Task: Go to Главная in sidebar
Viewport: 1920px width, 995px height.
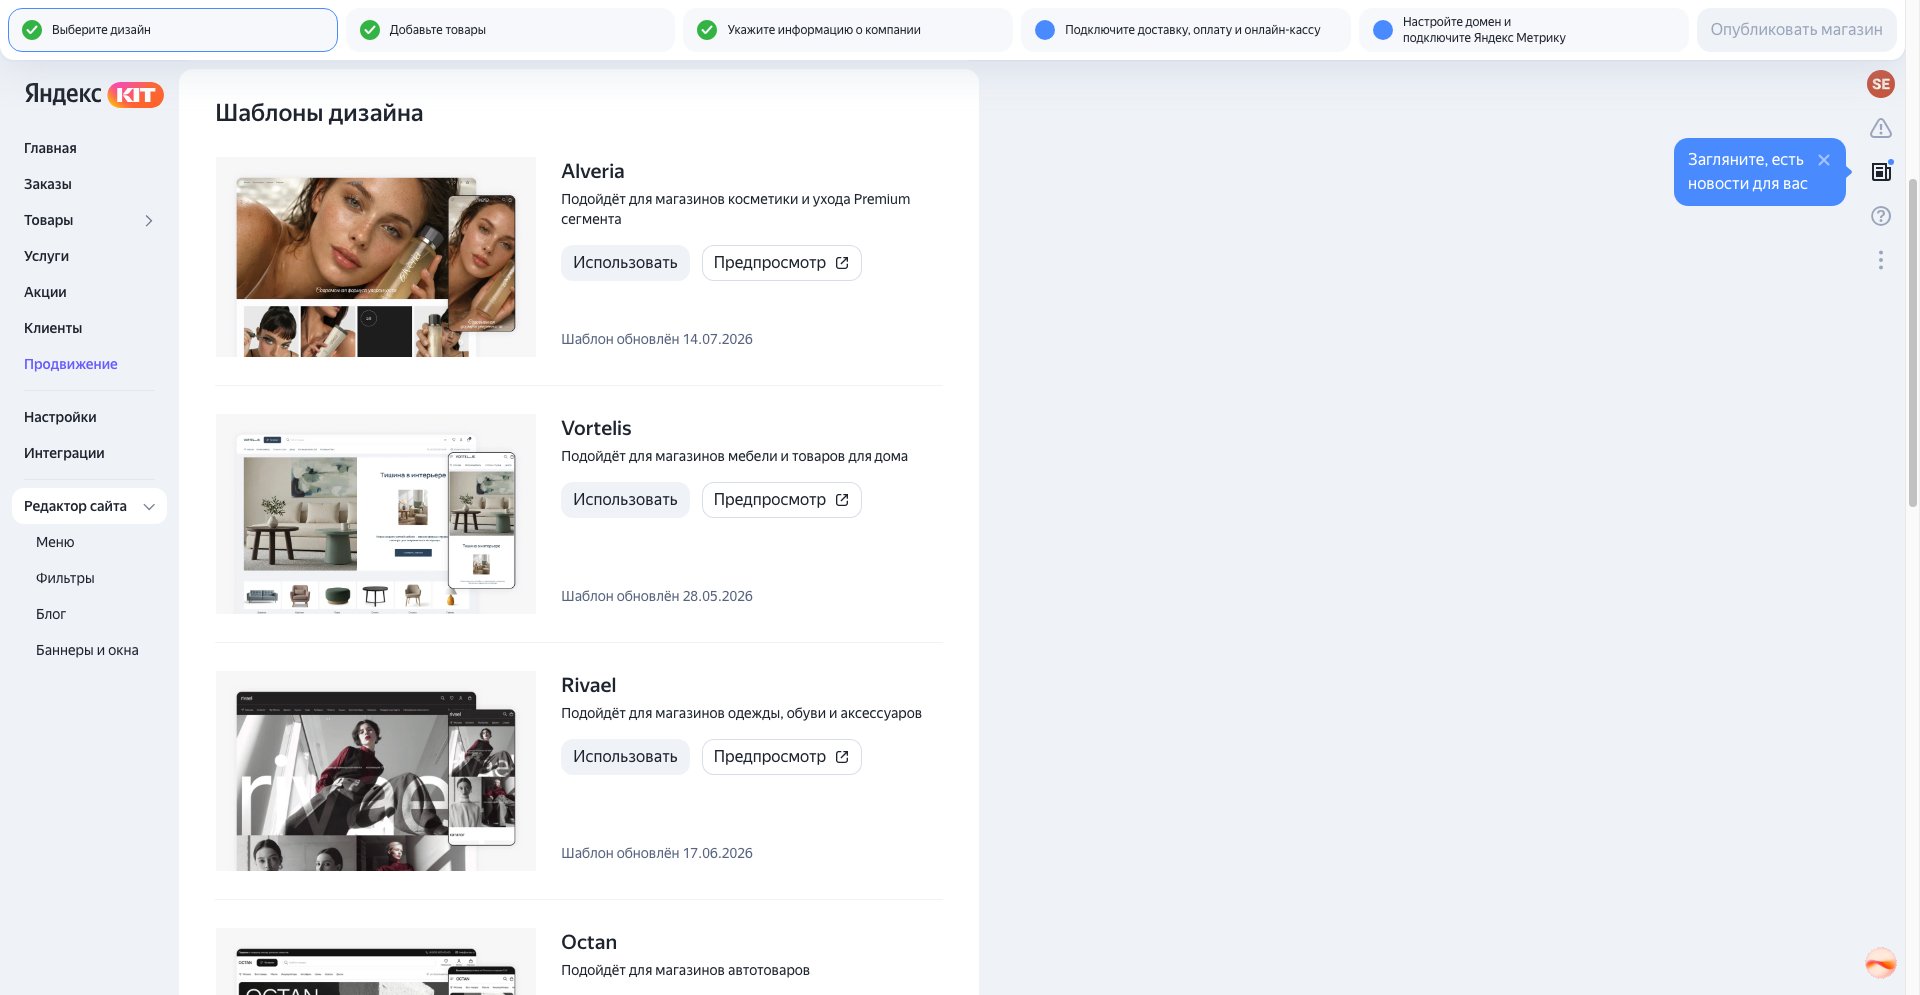Action: (x=50, y=148)
